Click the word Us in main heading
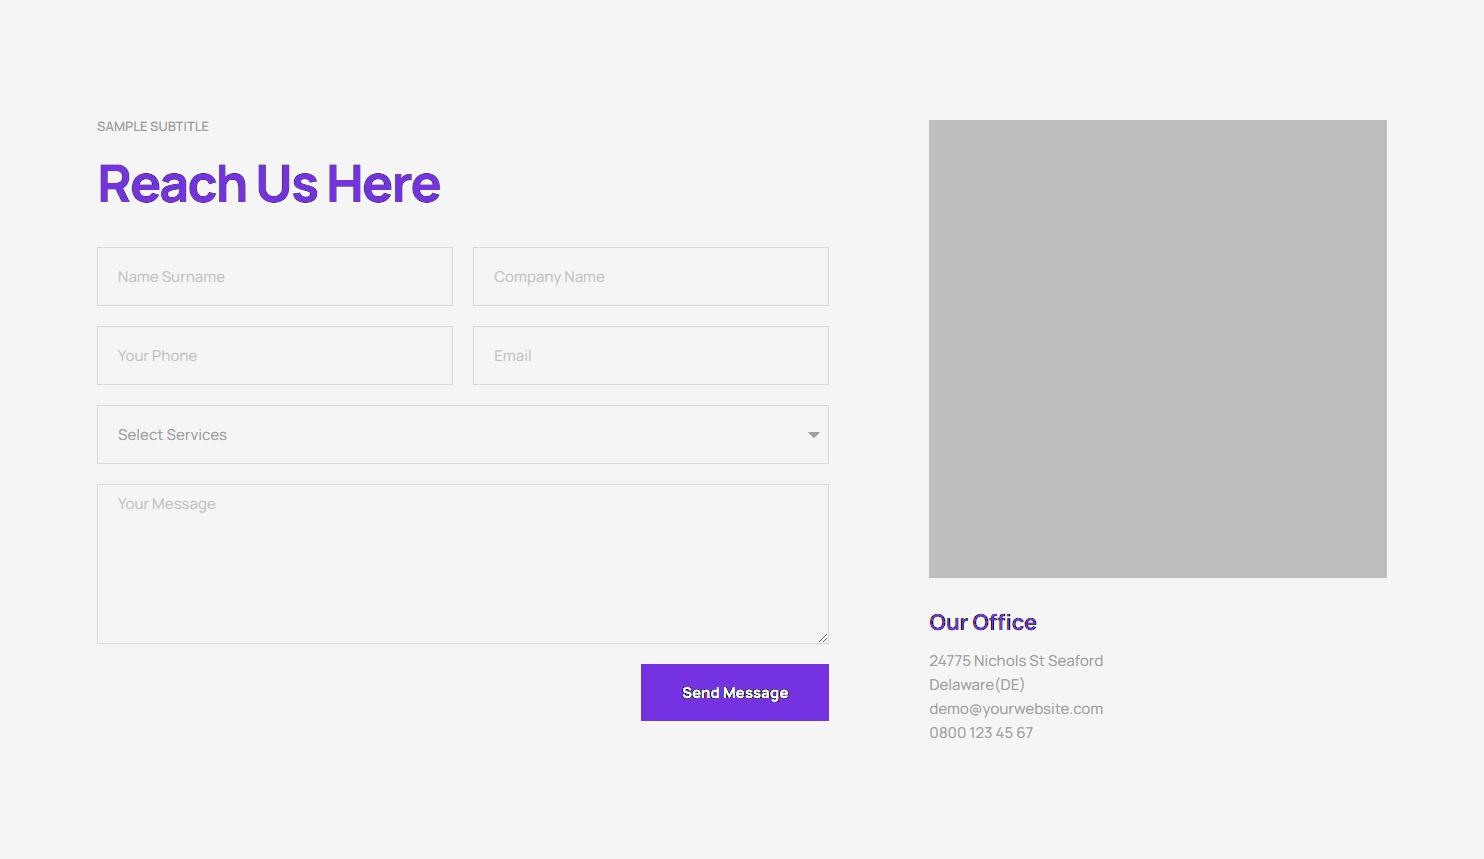Screen dimensions: 1484x859 (287, 185)
